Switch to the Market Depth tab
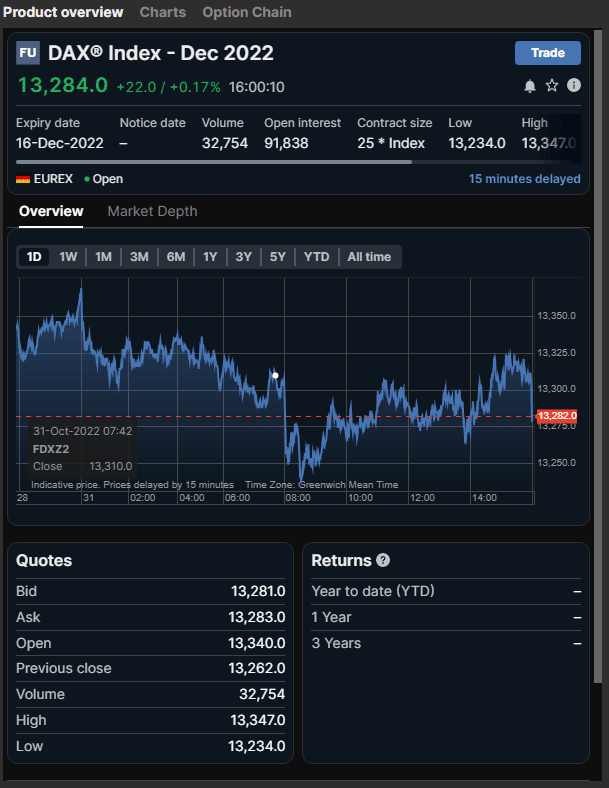 coord(152,211)
